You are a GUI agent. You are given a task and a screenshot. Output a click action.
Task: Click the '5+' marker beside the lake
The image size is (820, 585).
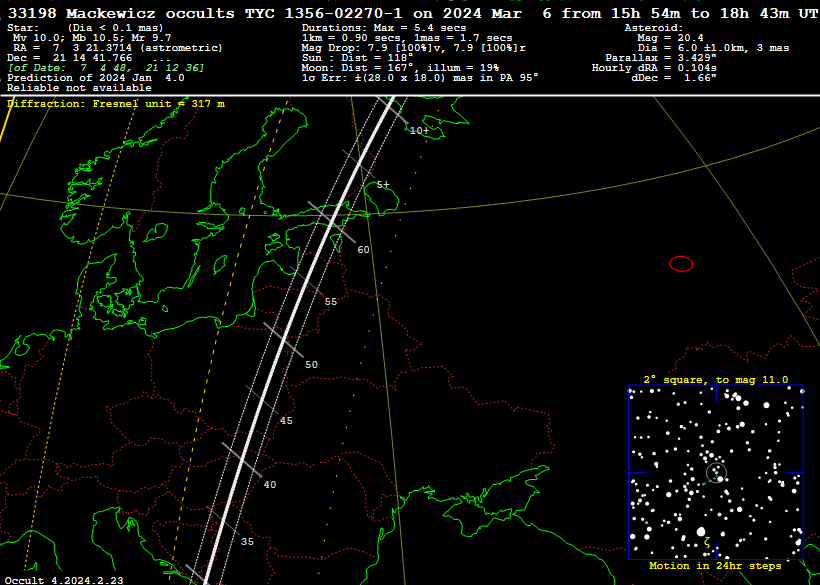(383, 185)
